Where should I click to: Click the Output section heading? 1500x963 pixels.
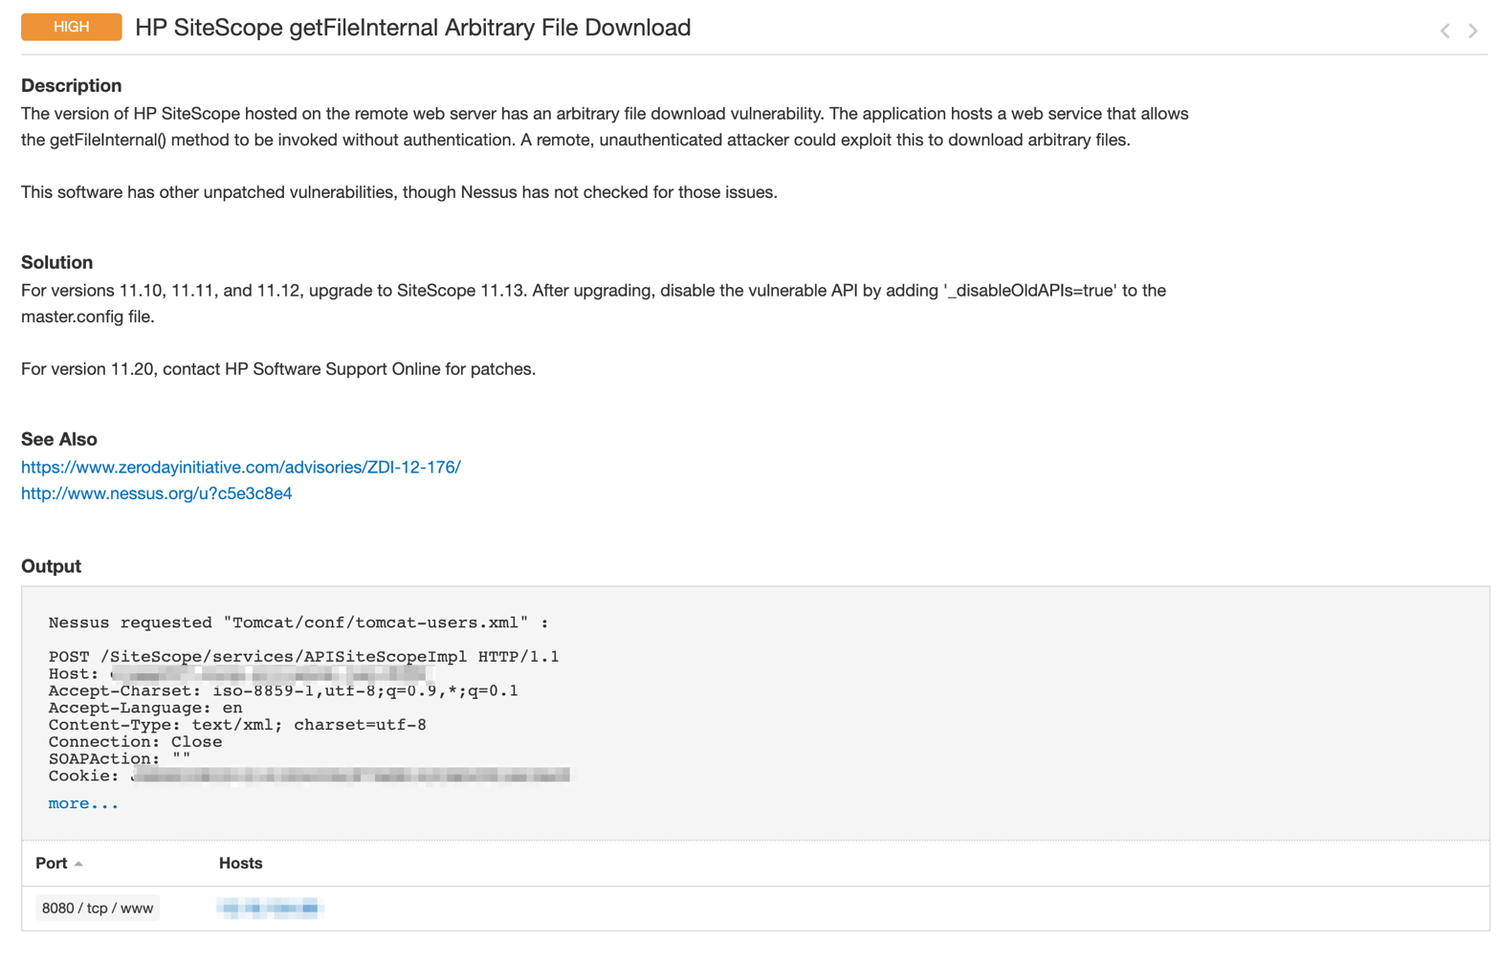(x=51, y=566)
